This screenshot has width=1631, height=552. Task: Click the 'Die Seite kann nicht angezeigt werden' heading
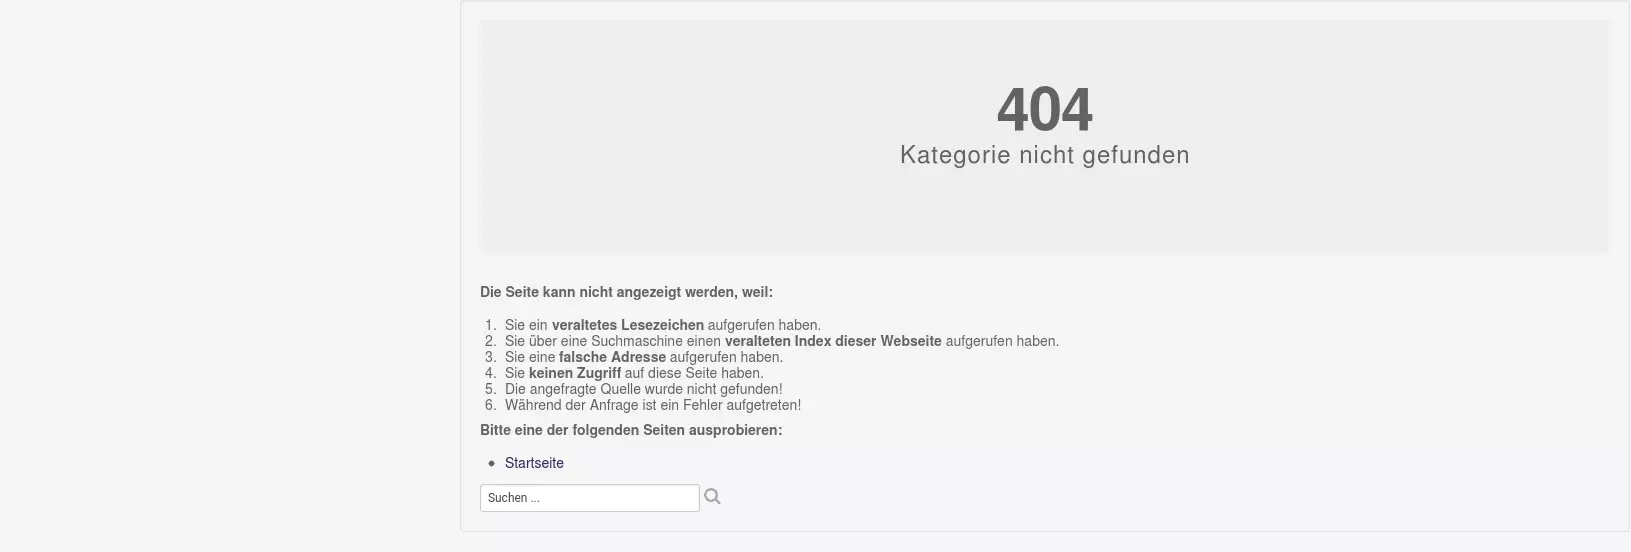[626, 293]
